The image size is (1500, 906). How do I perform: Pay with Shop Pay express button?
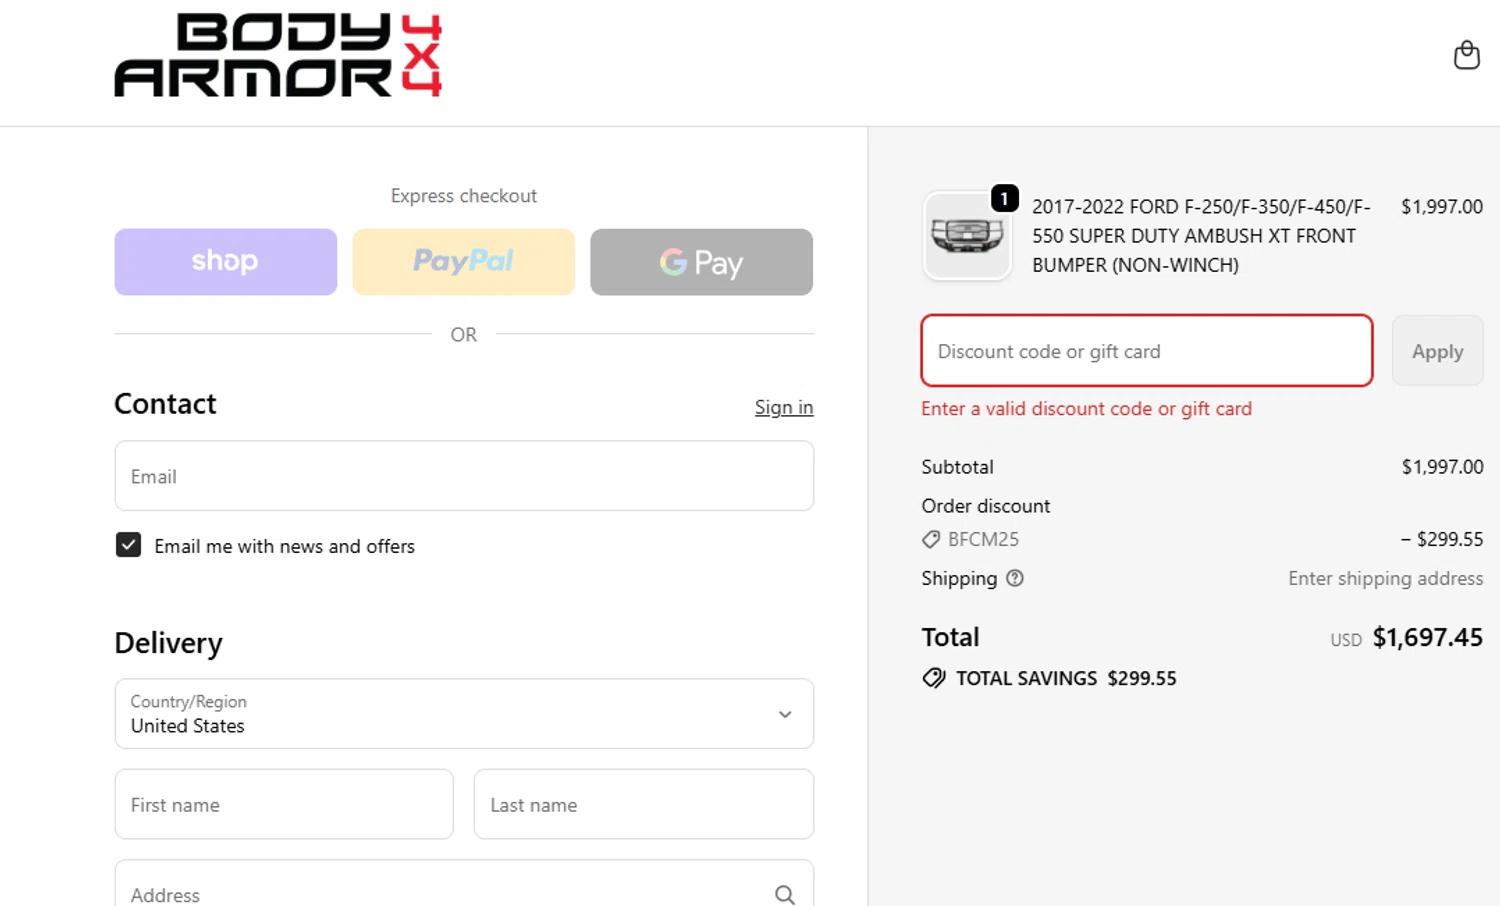[226, 262]
